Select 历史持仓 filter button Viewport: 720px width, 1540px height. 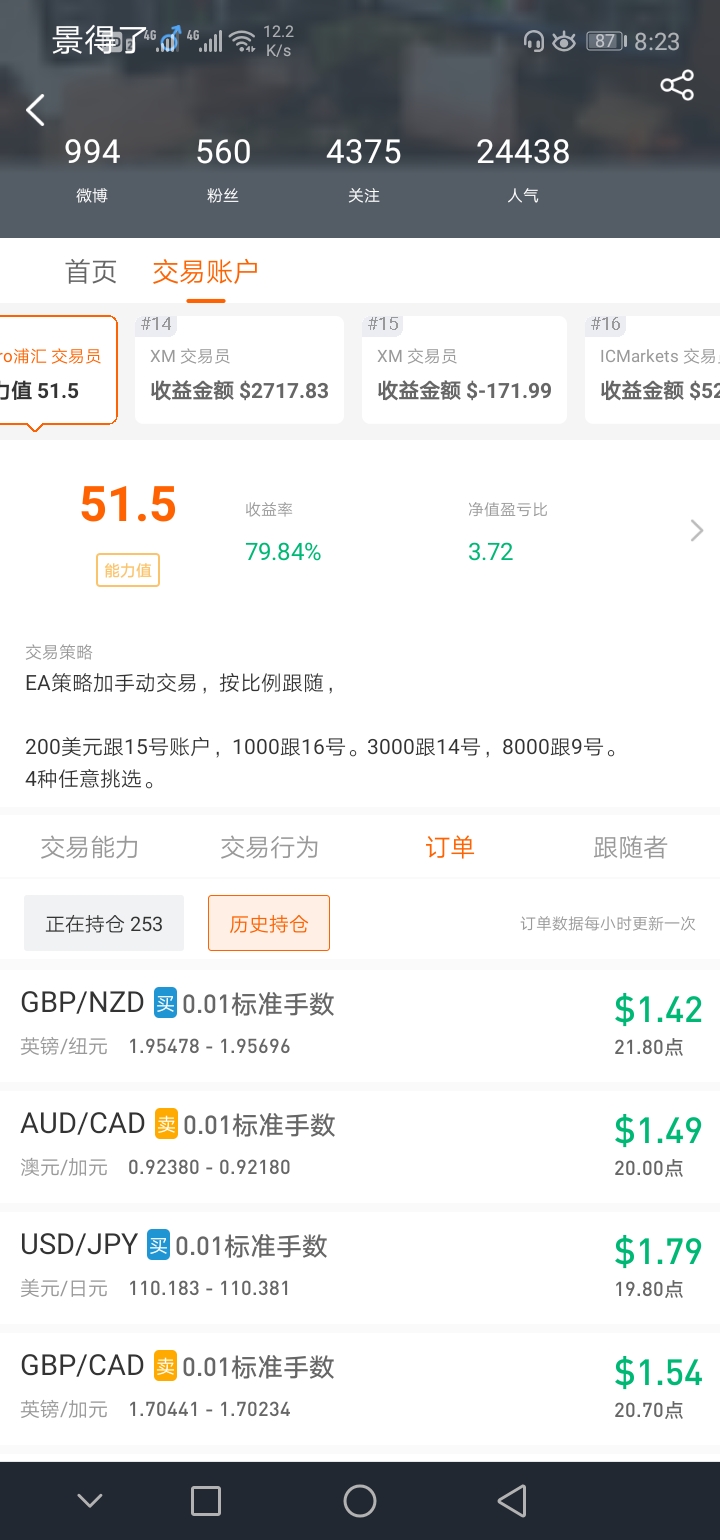point(269,923)
